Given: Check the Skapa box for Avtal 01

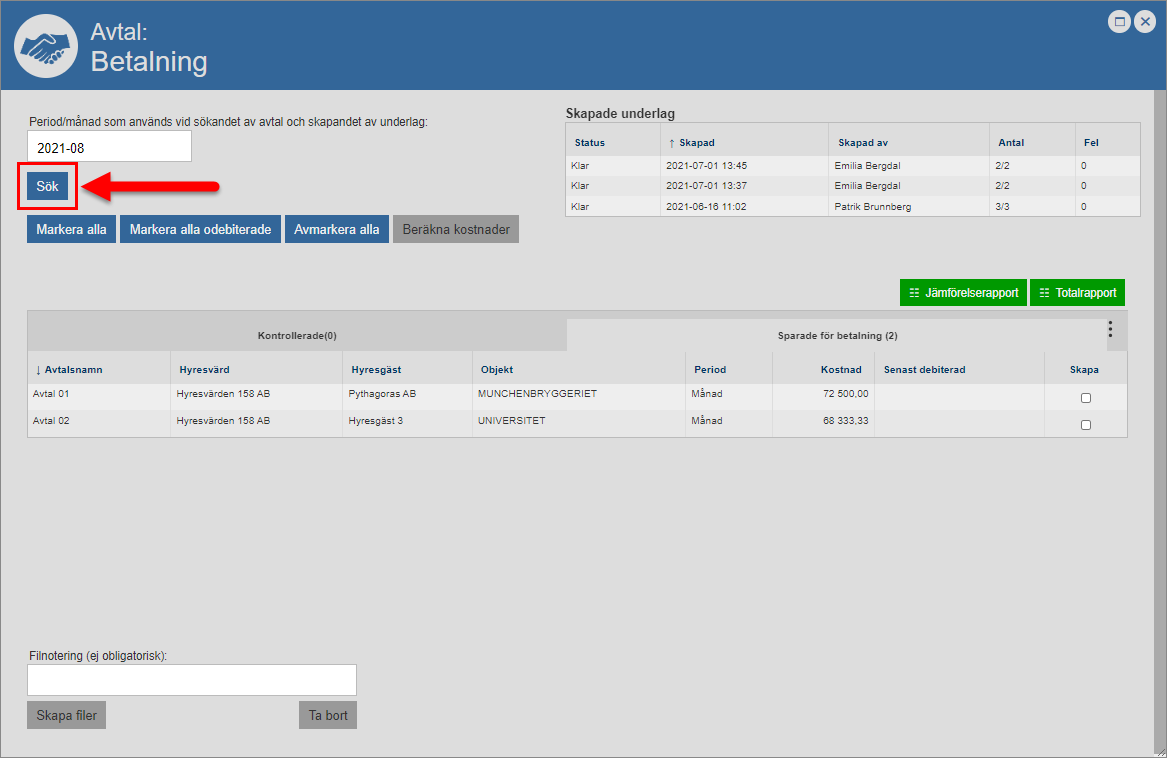Looking at the screenshot, I should 1086,398.
